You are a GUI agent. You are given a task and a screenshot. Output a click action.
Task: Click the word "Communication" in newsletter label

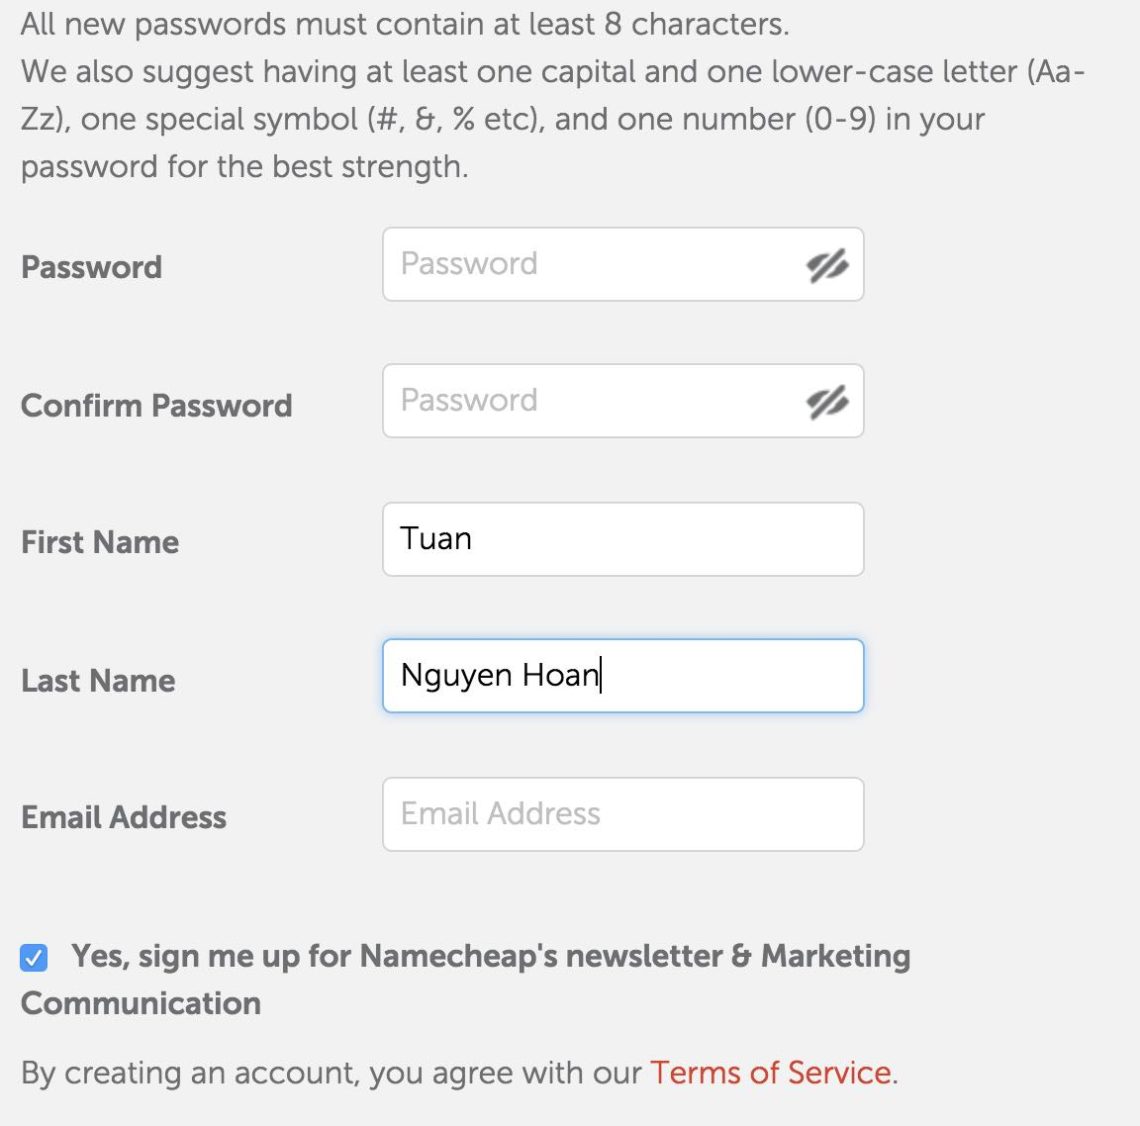[141, 1003]
